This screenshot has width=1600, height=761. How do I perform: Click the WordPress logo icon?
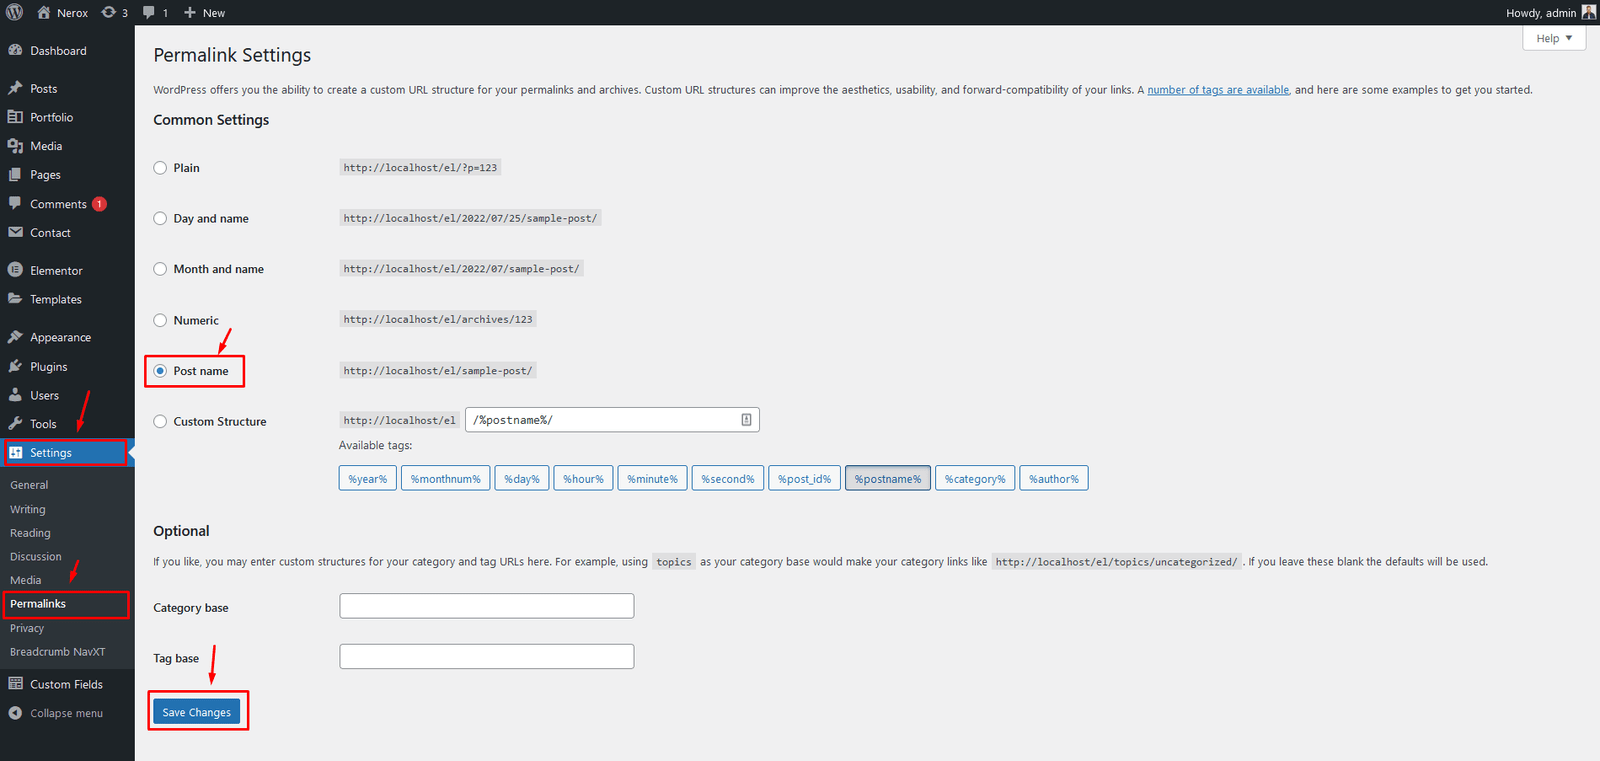(14, 12)
